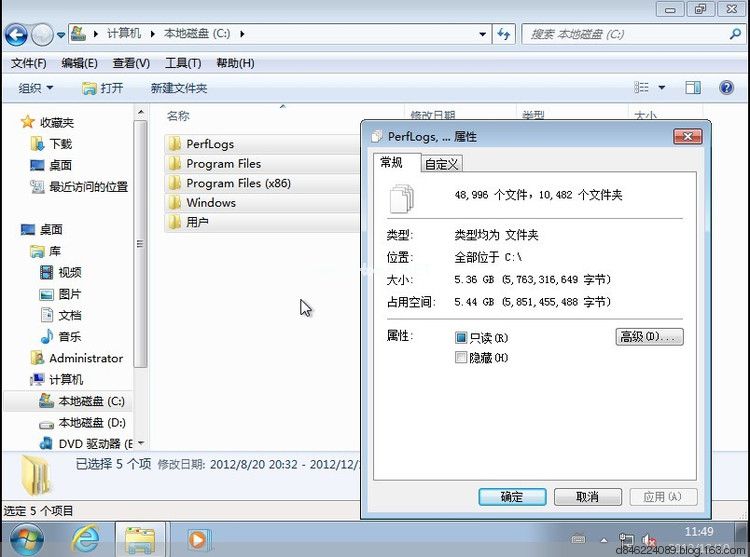The height and width of the screenshot is (557, 750).
Task: Click the search box for 本地磁盘 (C:)
Action: tap(630, 34)
